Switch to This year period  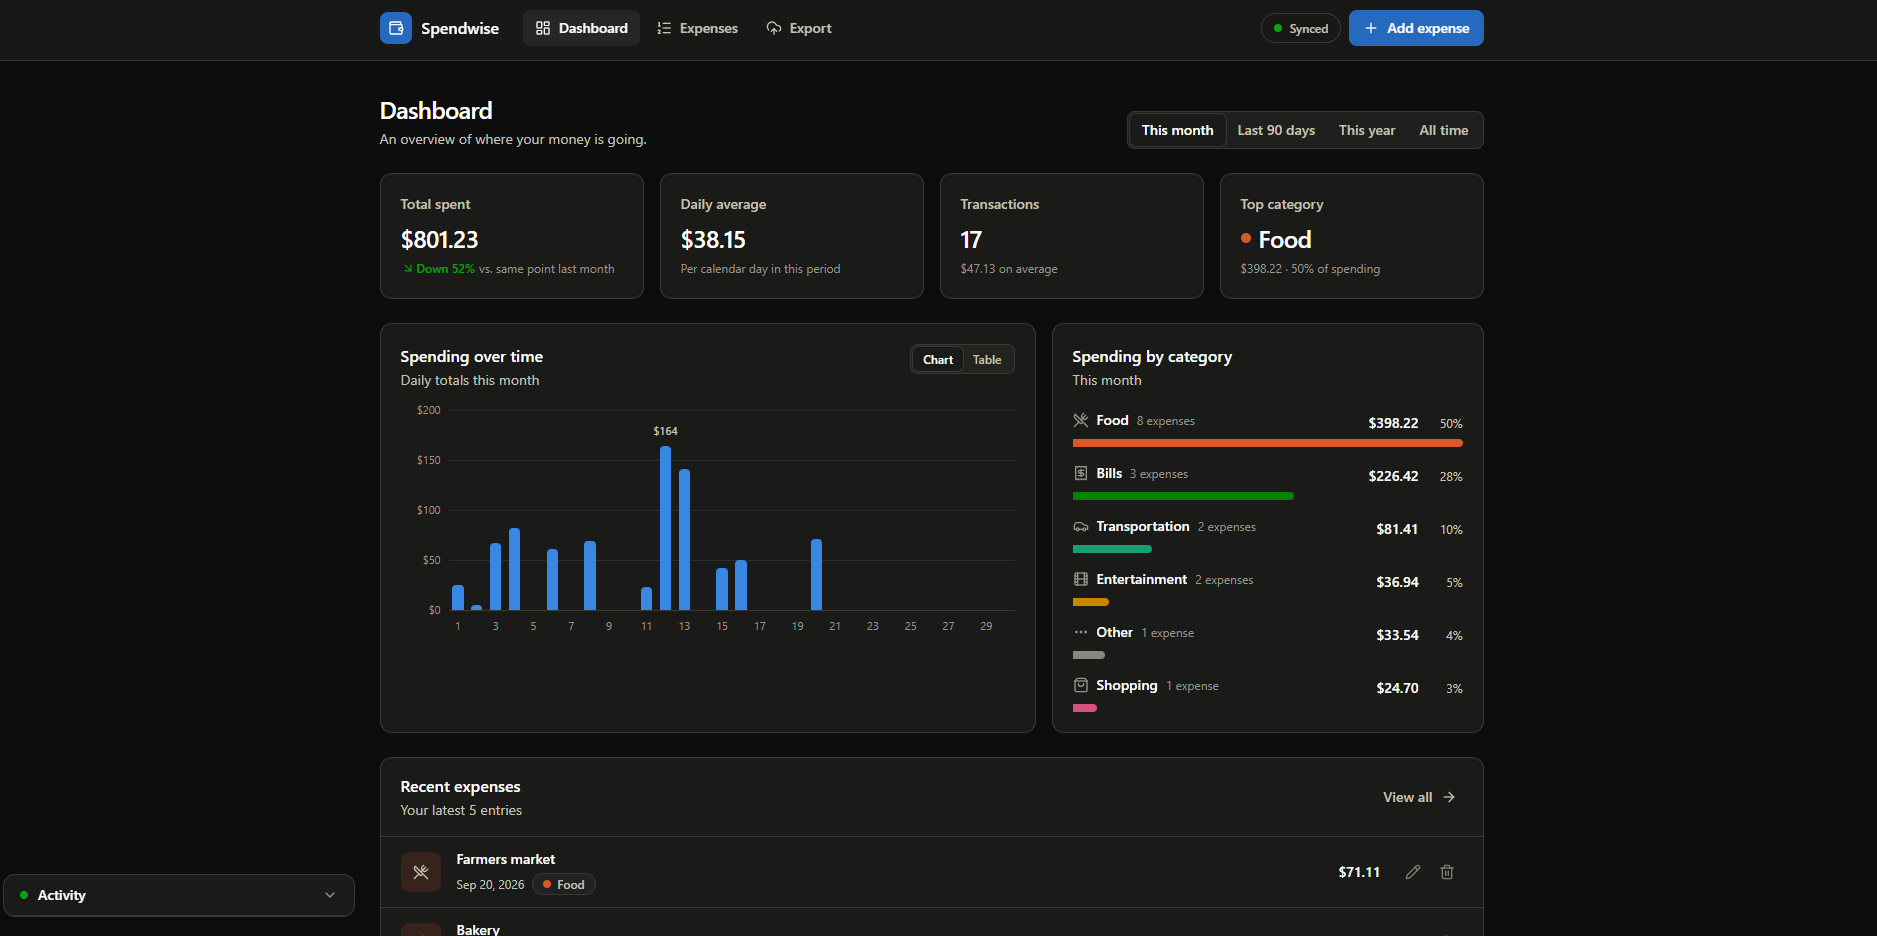click(x=1367, y=130)
